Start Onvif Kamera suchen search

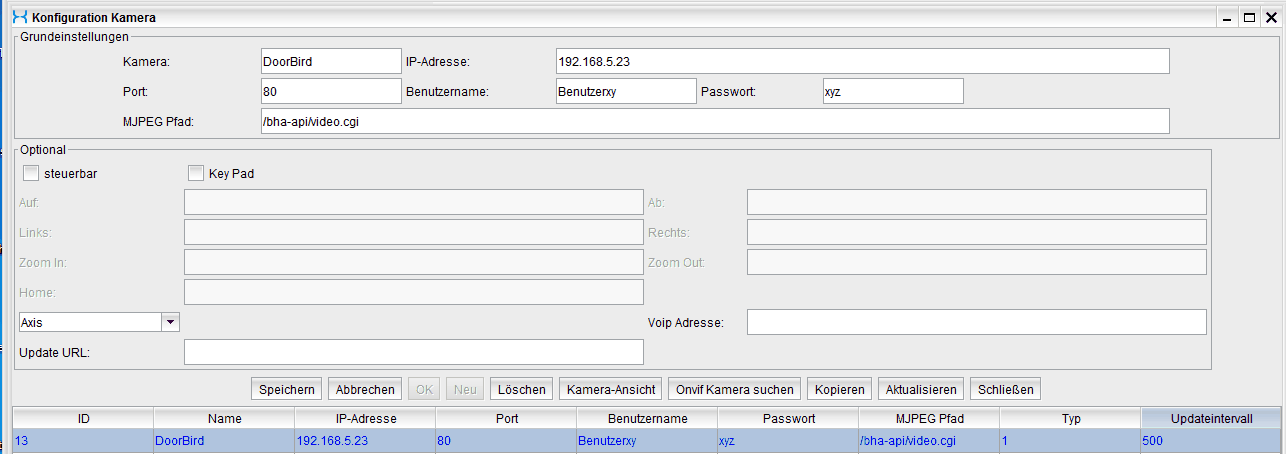[x=735, y=389]
